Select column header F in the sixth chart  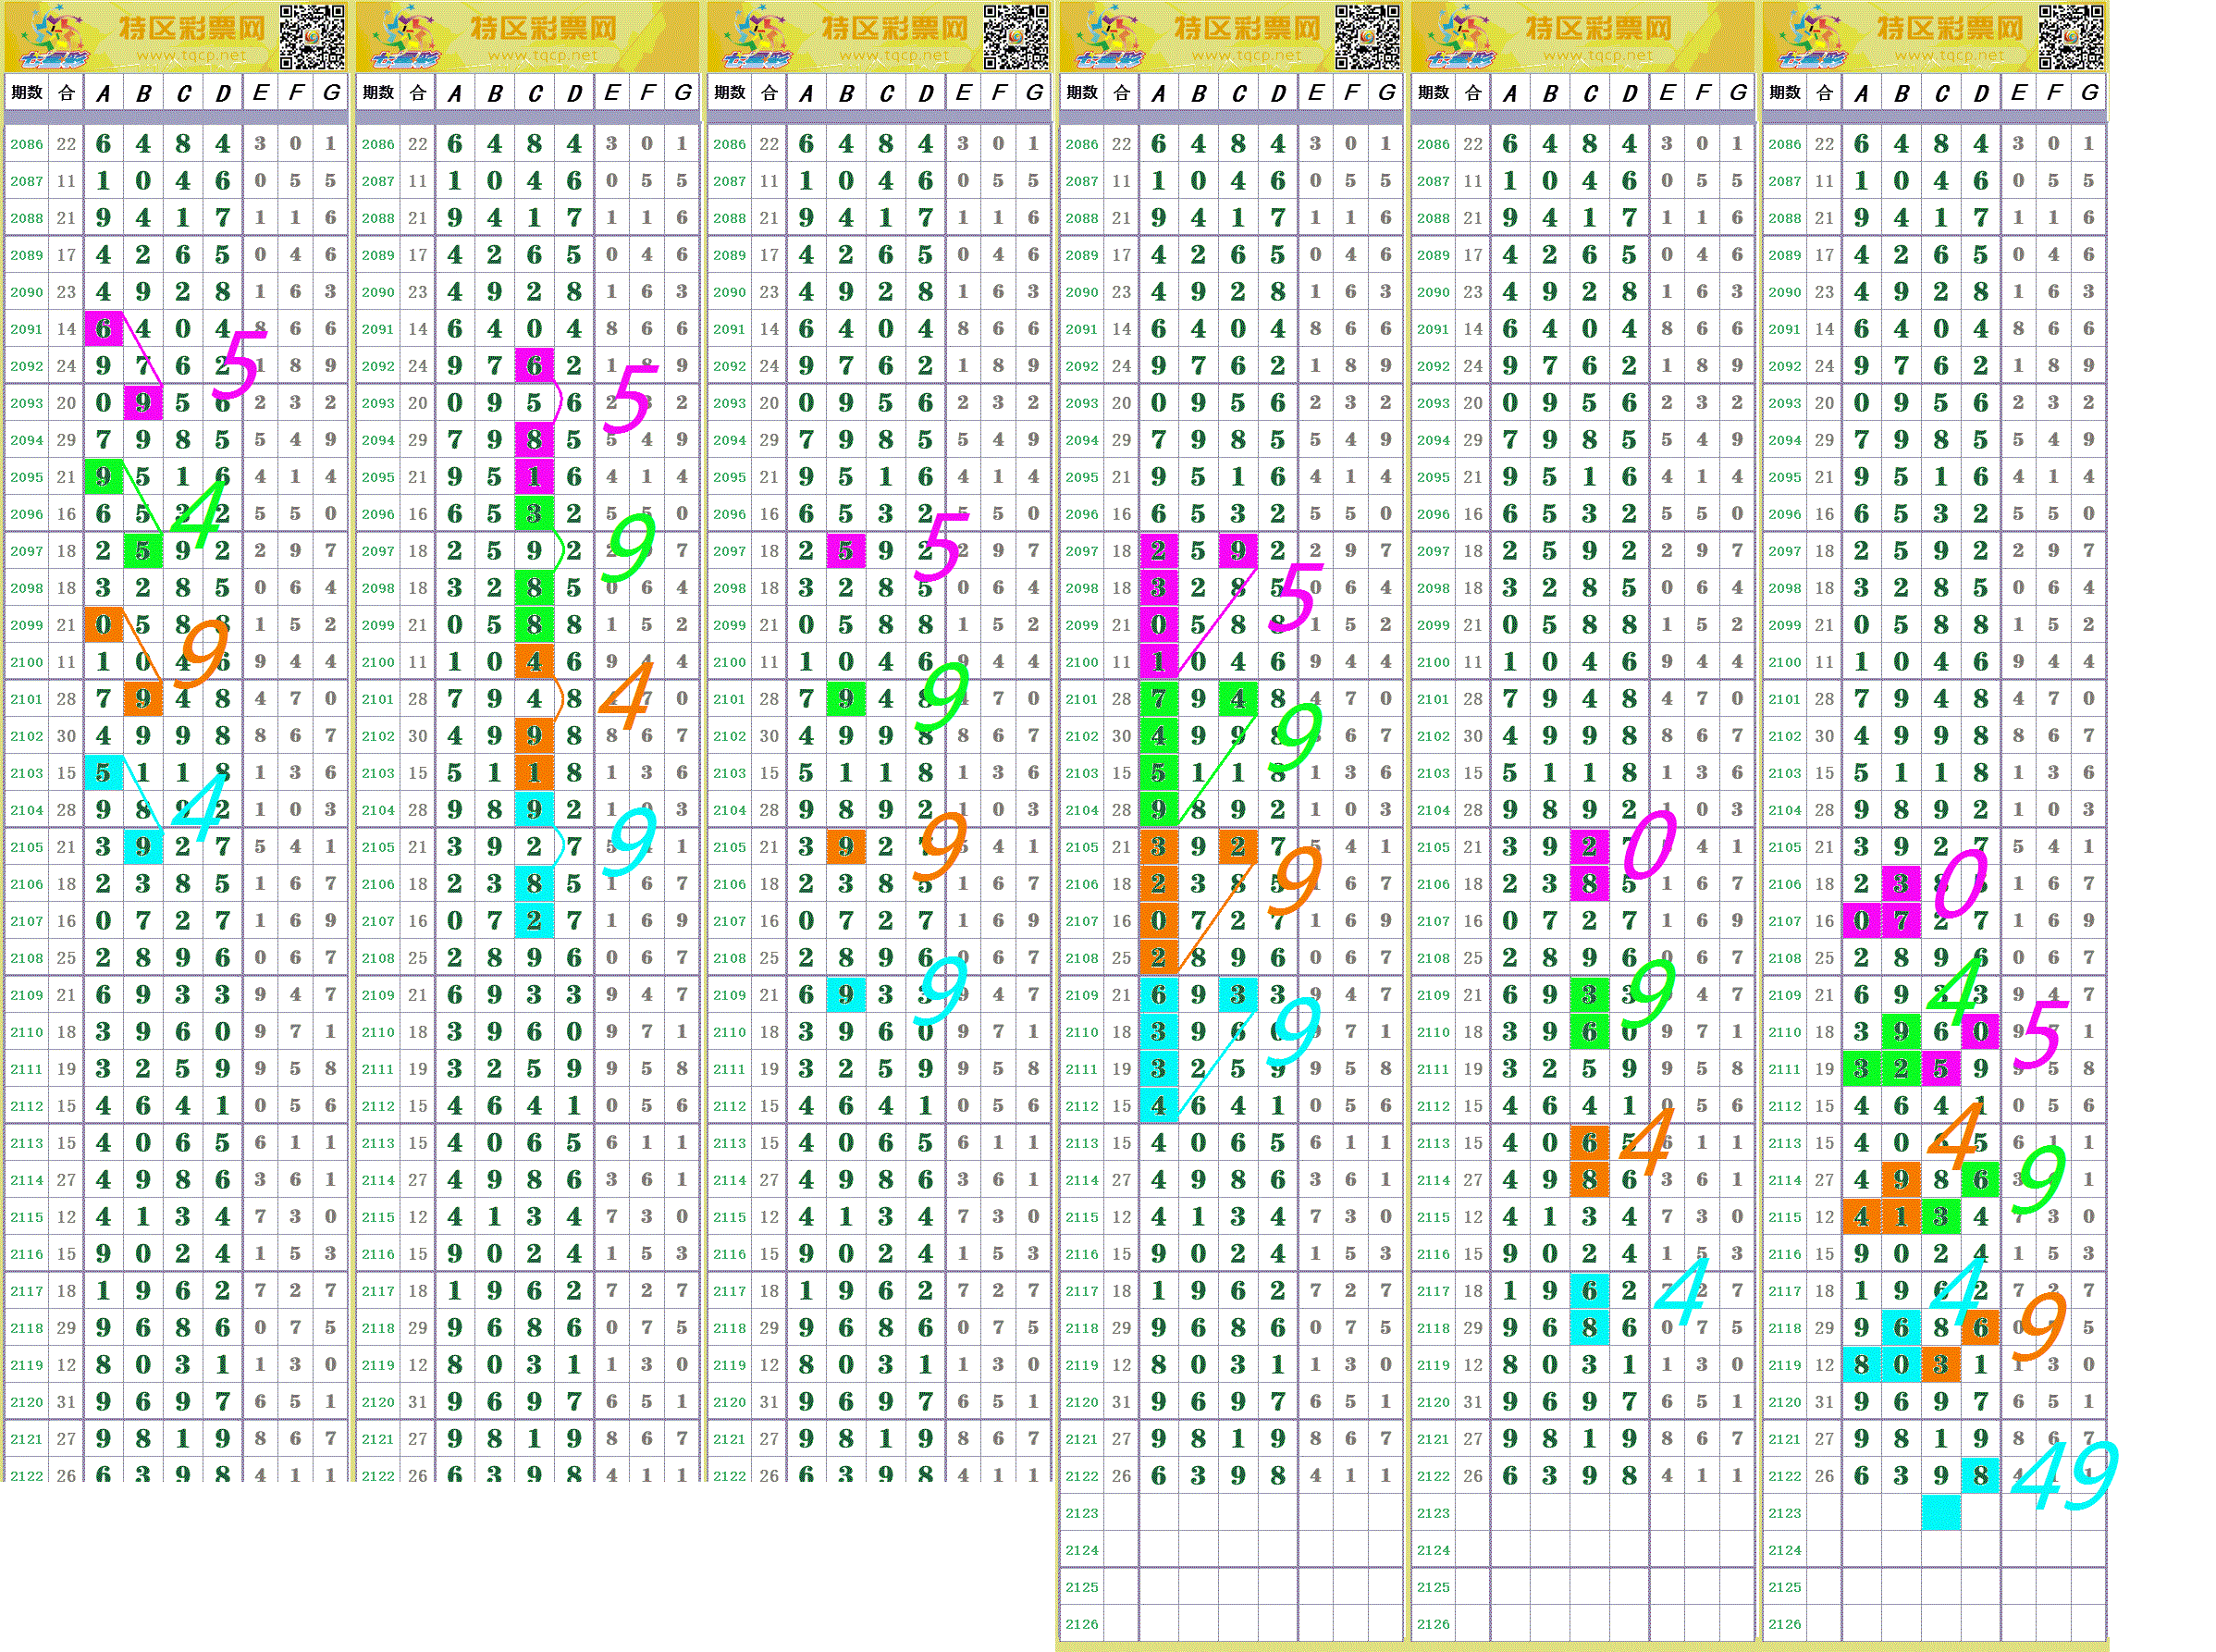(2054, 93)
